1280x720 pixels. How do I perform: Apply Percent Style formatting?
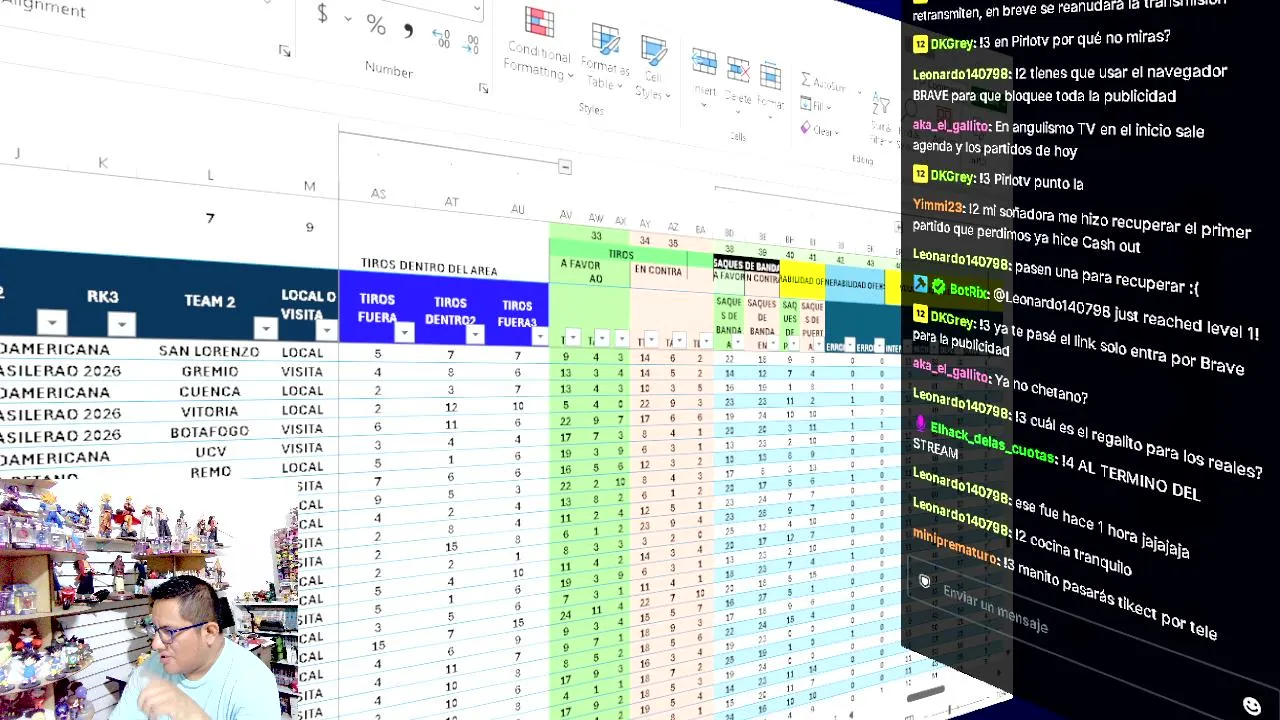pyautogui.click(x=376, y=24)
